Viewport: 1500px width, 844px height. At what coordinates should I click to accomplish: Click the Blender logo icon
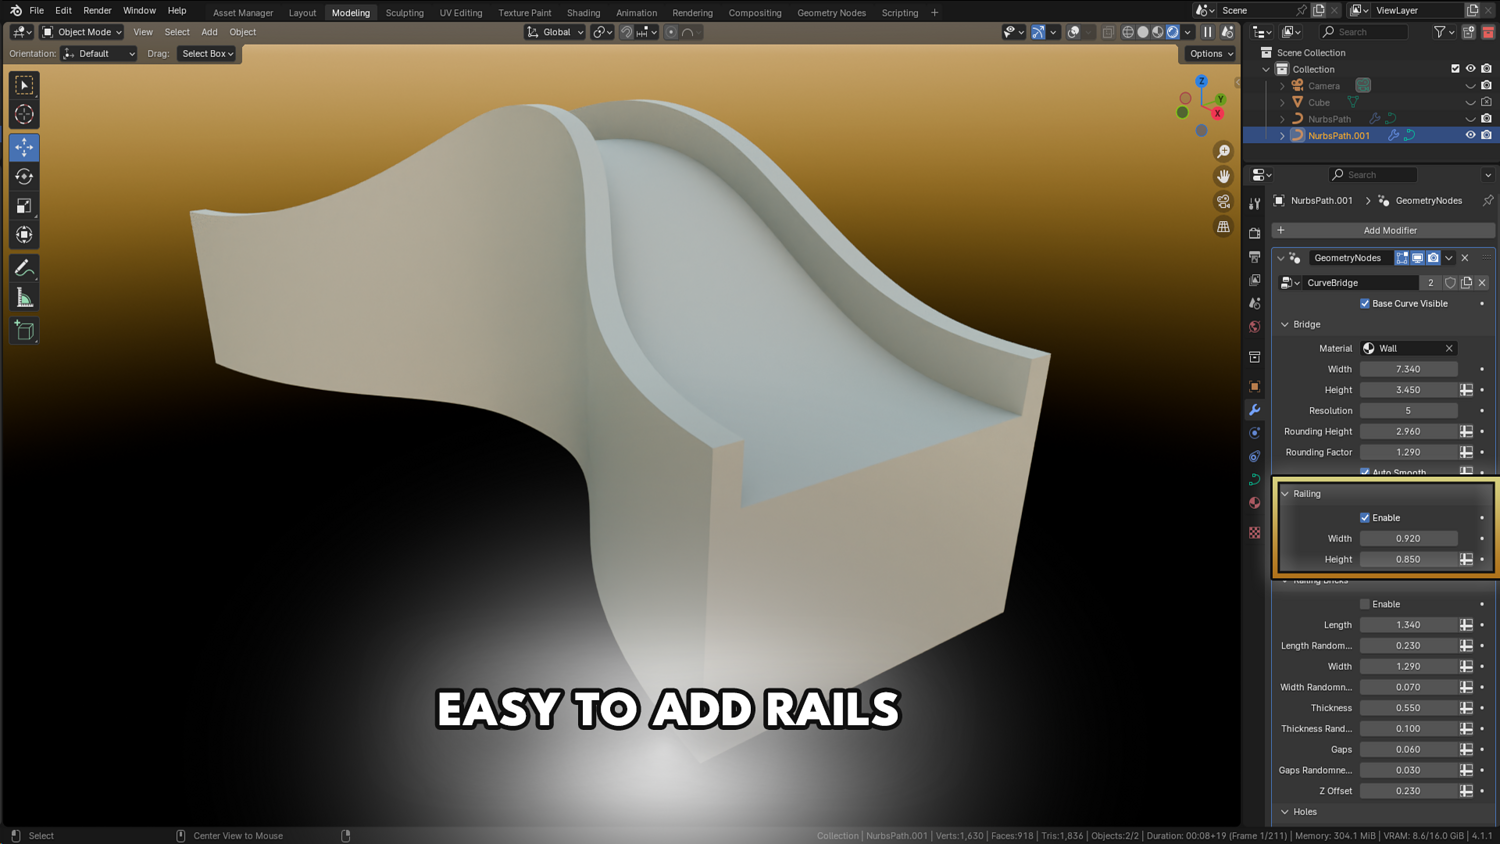pyautogui.click(x=15, y=11)
